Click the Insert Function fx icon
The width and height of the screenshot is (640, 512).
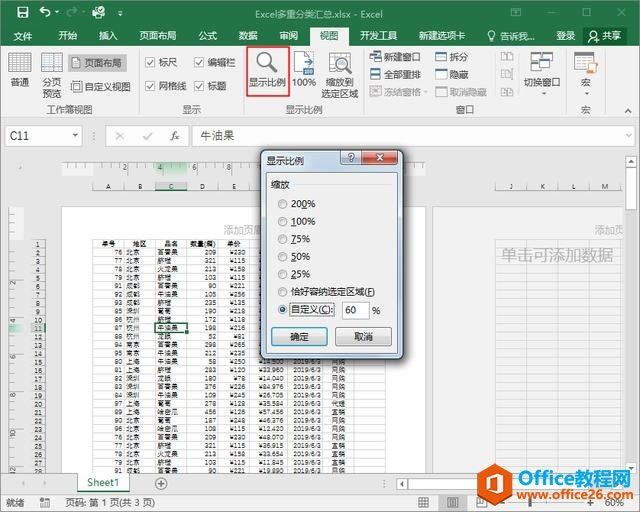pos(175,136)
